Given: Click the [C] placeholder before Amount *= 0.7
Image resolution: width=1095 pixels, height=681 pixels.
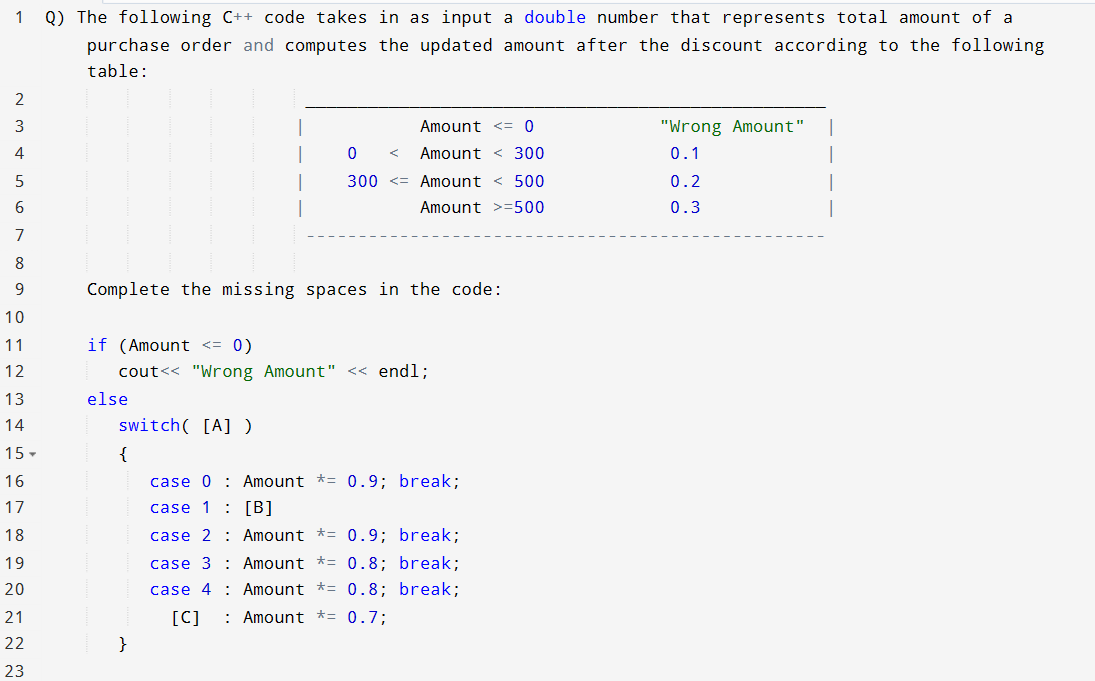Looking at the screenshot, I should coord(185,618).
